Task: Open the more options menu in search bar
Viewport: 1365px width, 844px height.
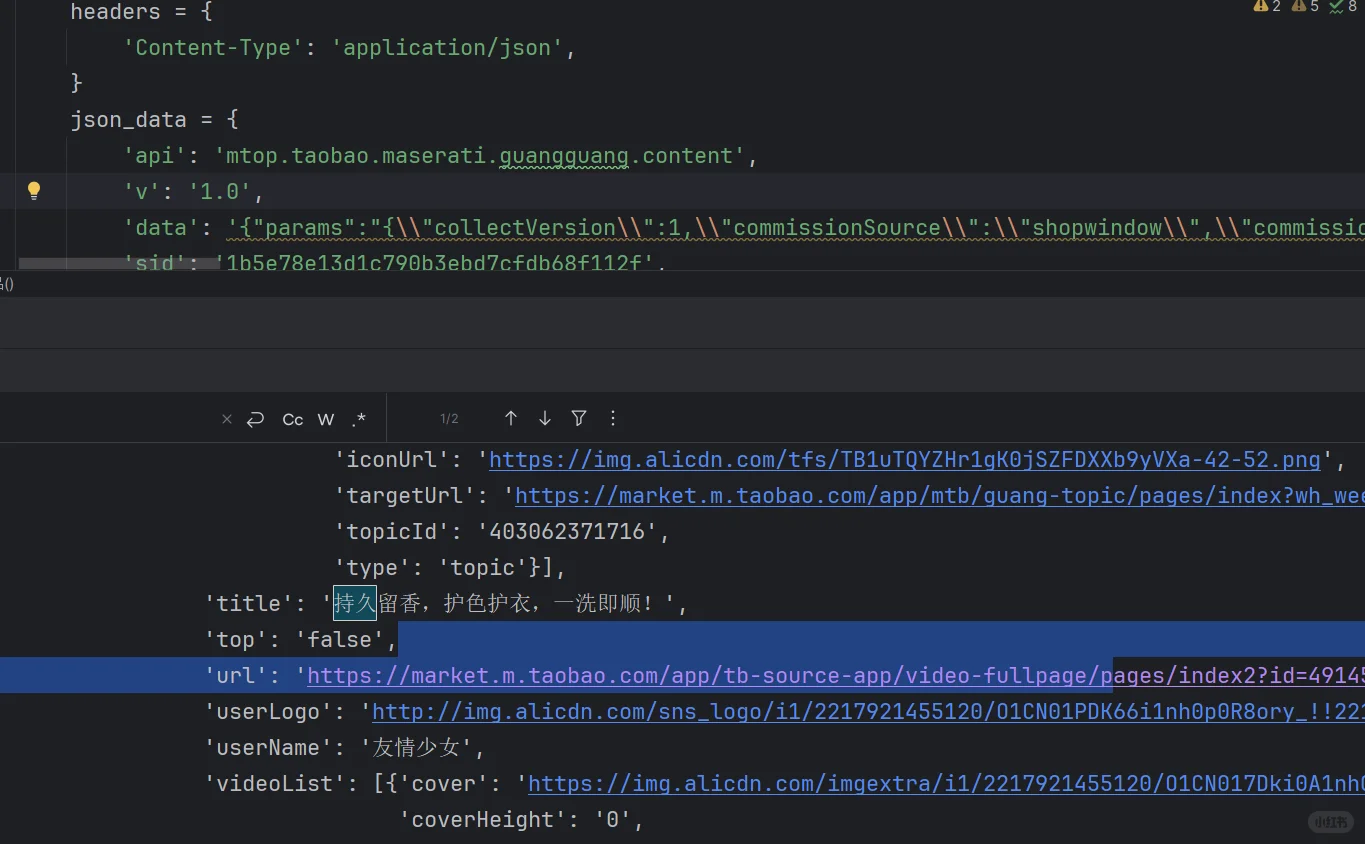Action: pos(613,419)
